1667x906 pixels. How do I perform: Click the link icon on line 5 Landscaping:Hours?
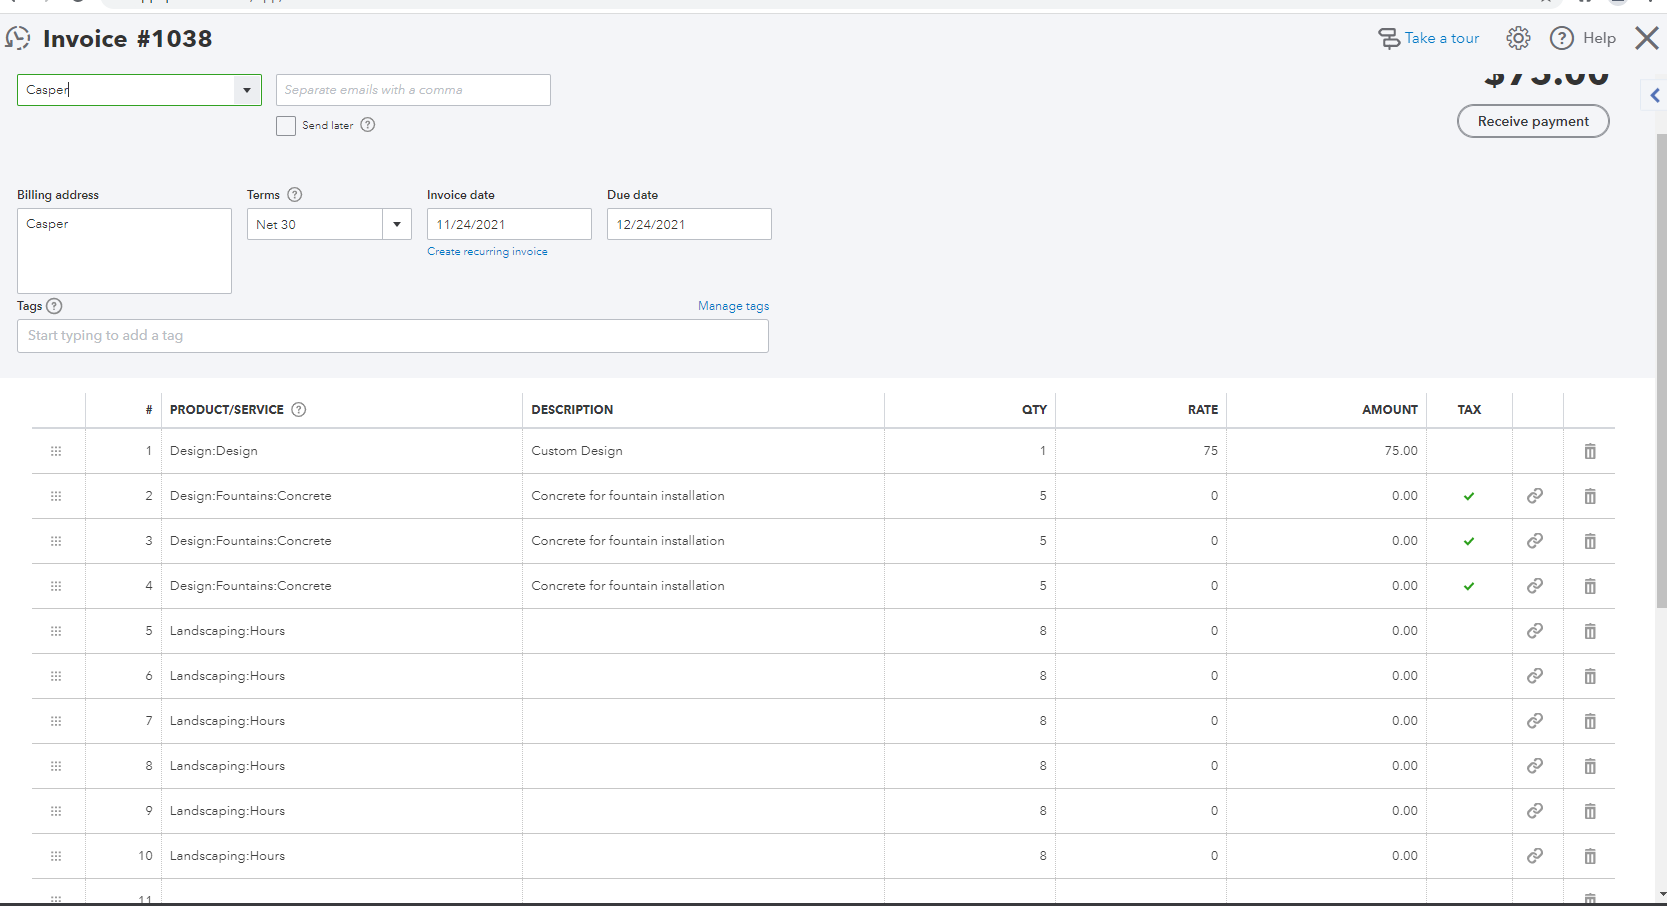(x=1535, y=631)
